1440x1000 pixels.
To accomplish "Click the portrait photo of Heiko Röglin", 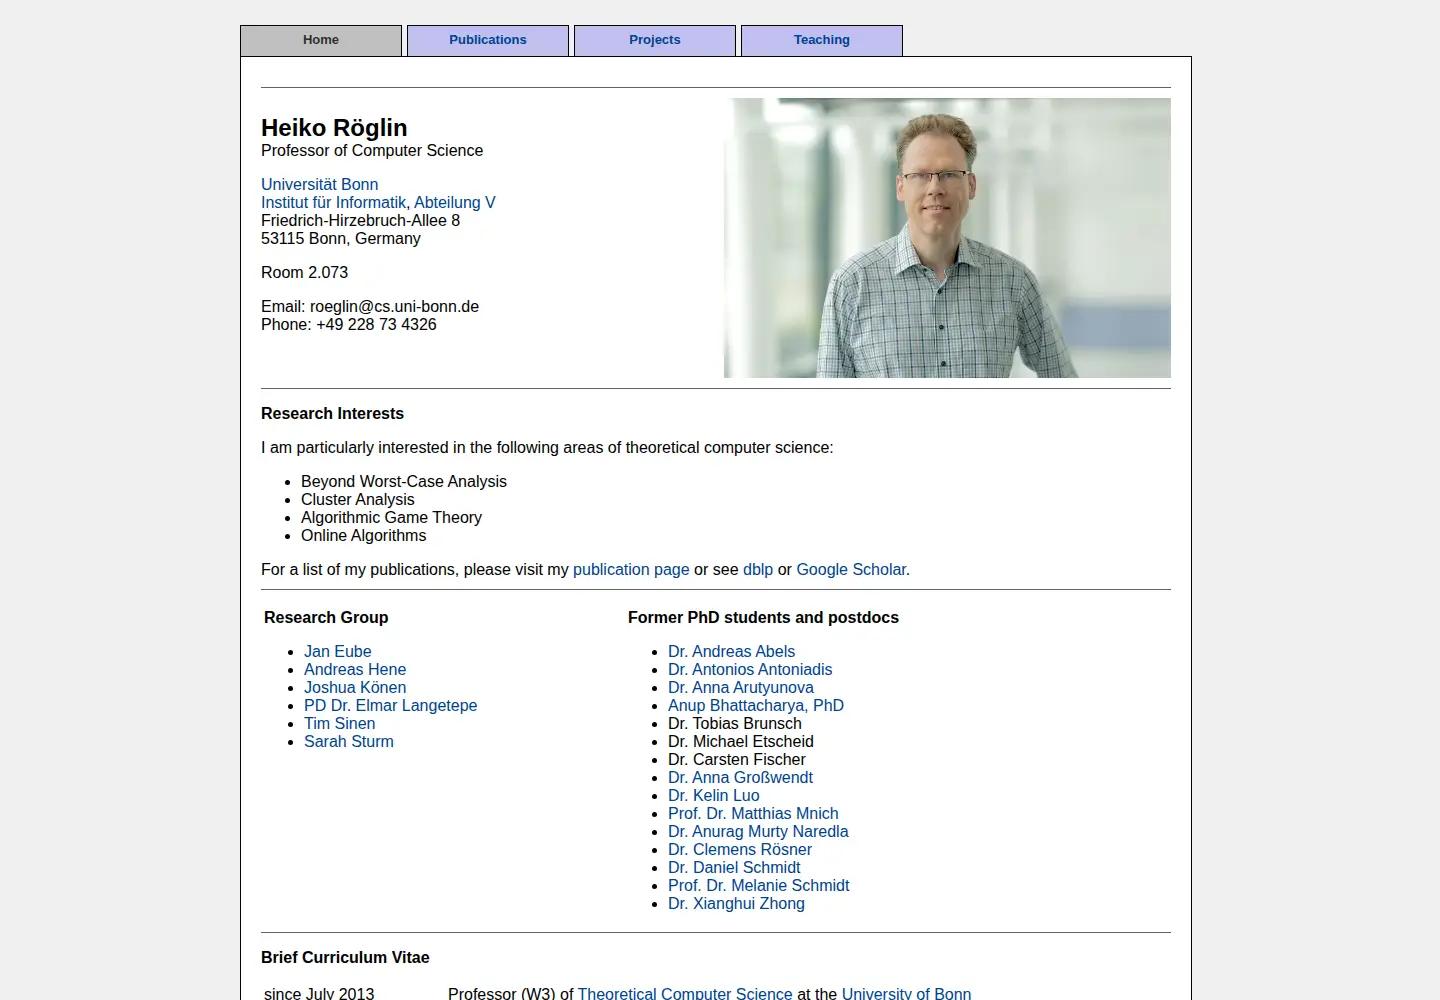I will 947,238.
